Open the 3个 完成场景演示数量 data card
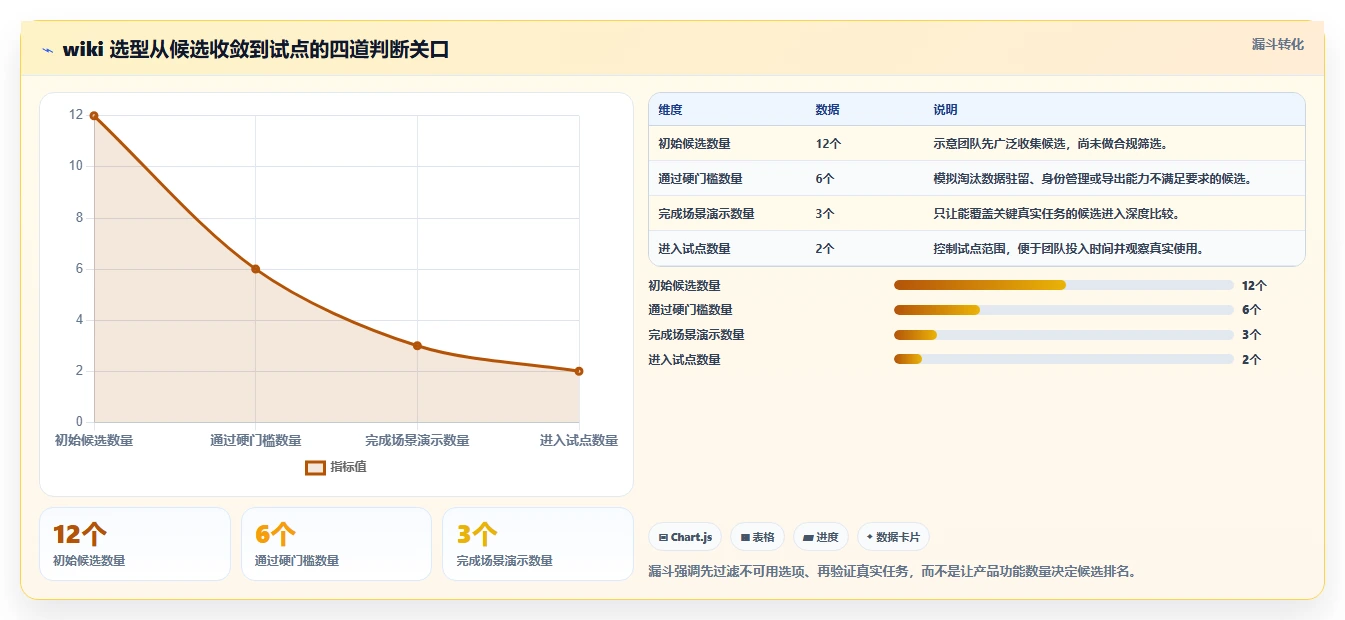 coord(538,544)
